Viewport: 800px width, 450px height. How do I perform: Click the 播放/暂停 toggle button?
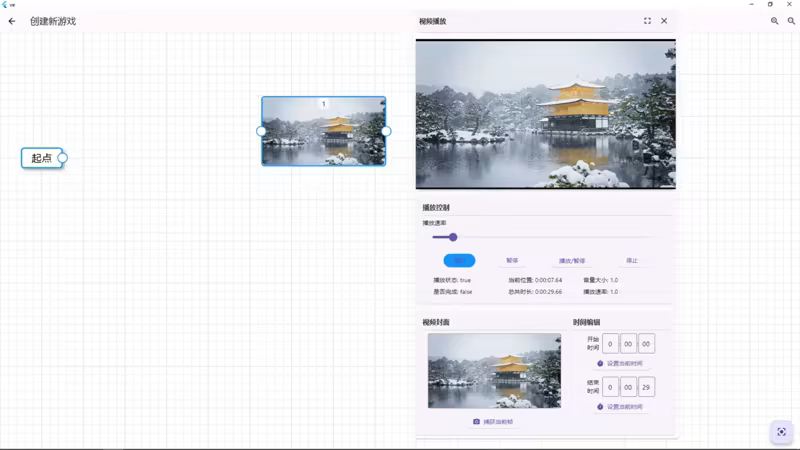click(572, 261)
